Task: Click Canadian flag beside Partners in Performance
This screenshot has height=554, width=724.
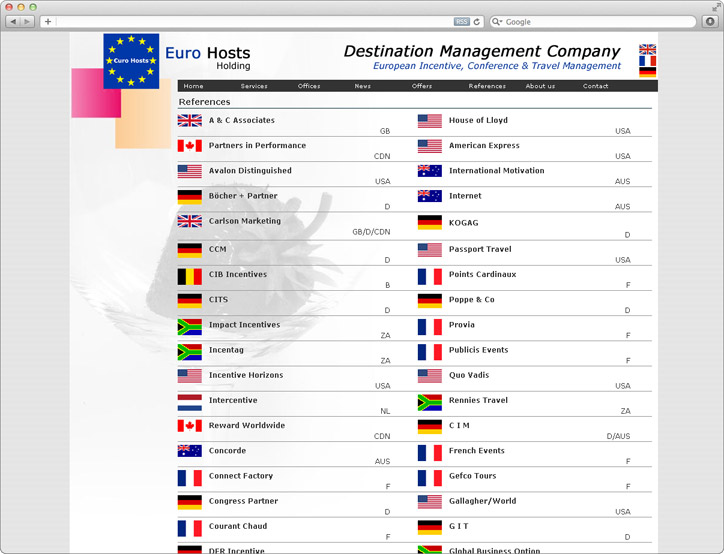Action: pyautogui.click(x=190, y=146)
